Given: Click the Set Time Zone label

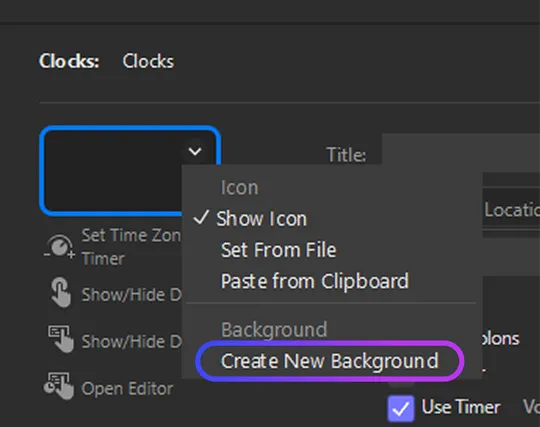Looking at the screenshot, I should 131,236.
